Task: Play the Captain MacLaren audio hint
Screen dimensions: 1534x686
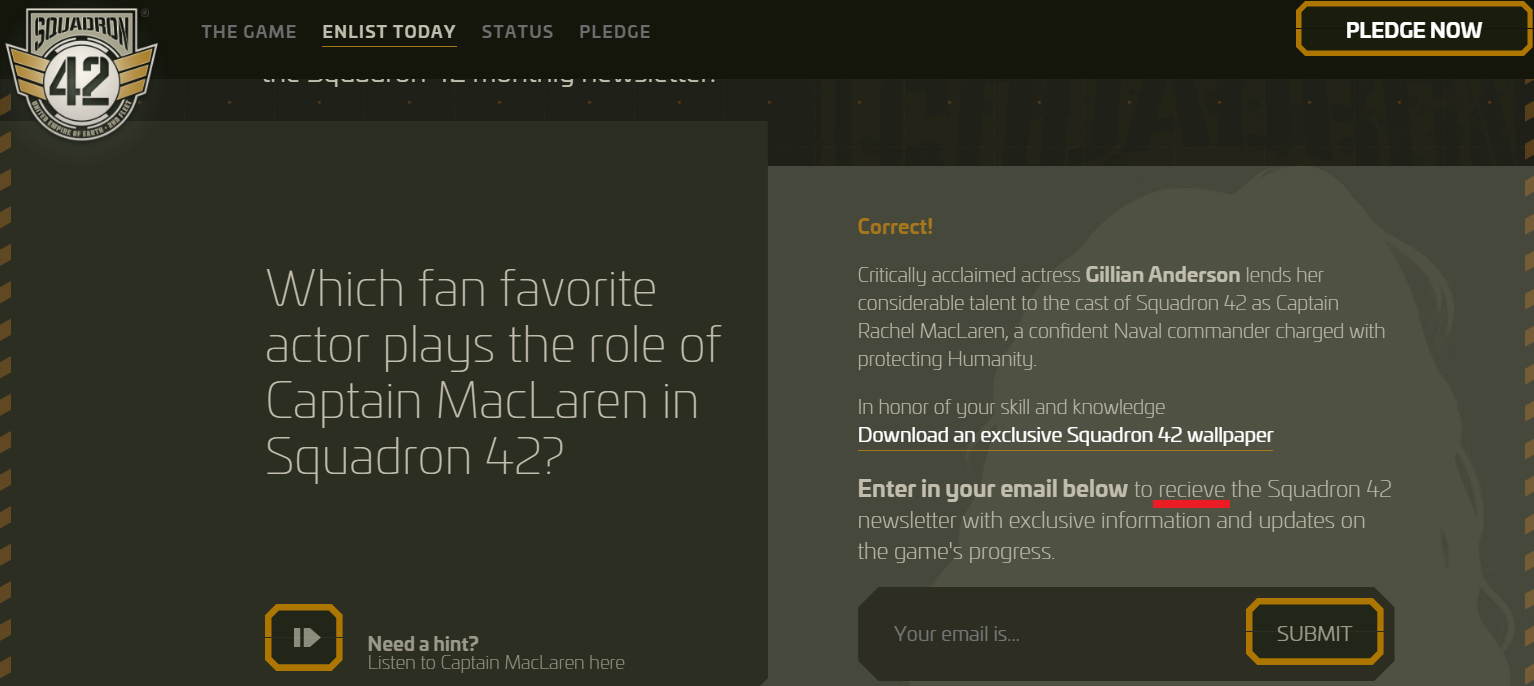Action: (304, 637)
